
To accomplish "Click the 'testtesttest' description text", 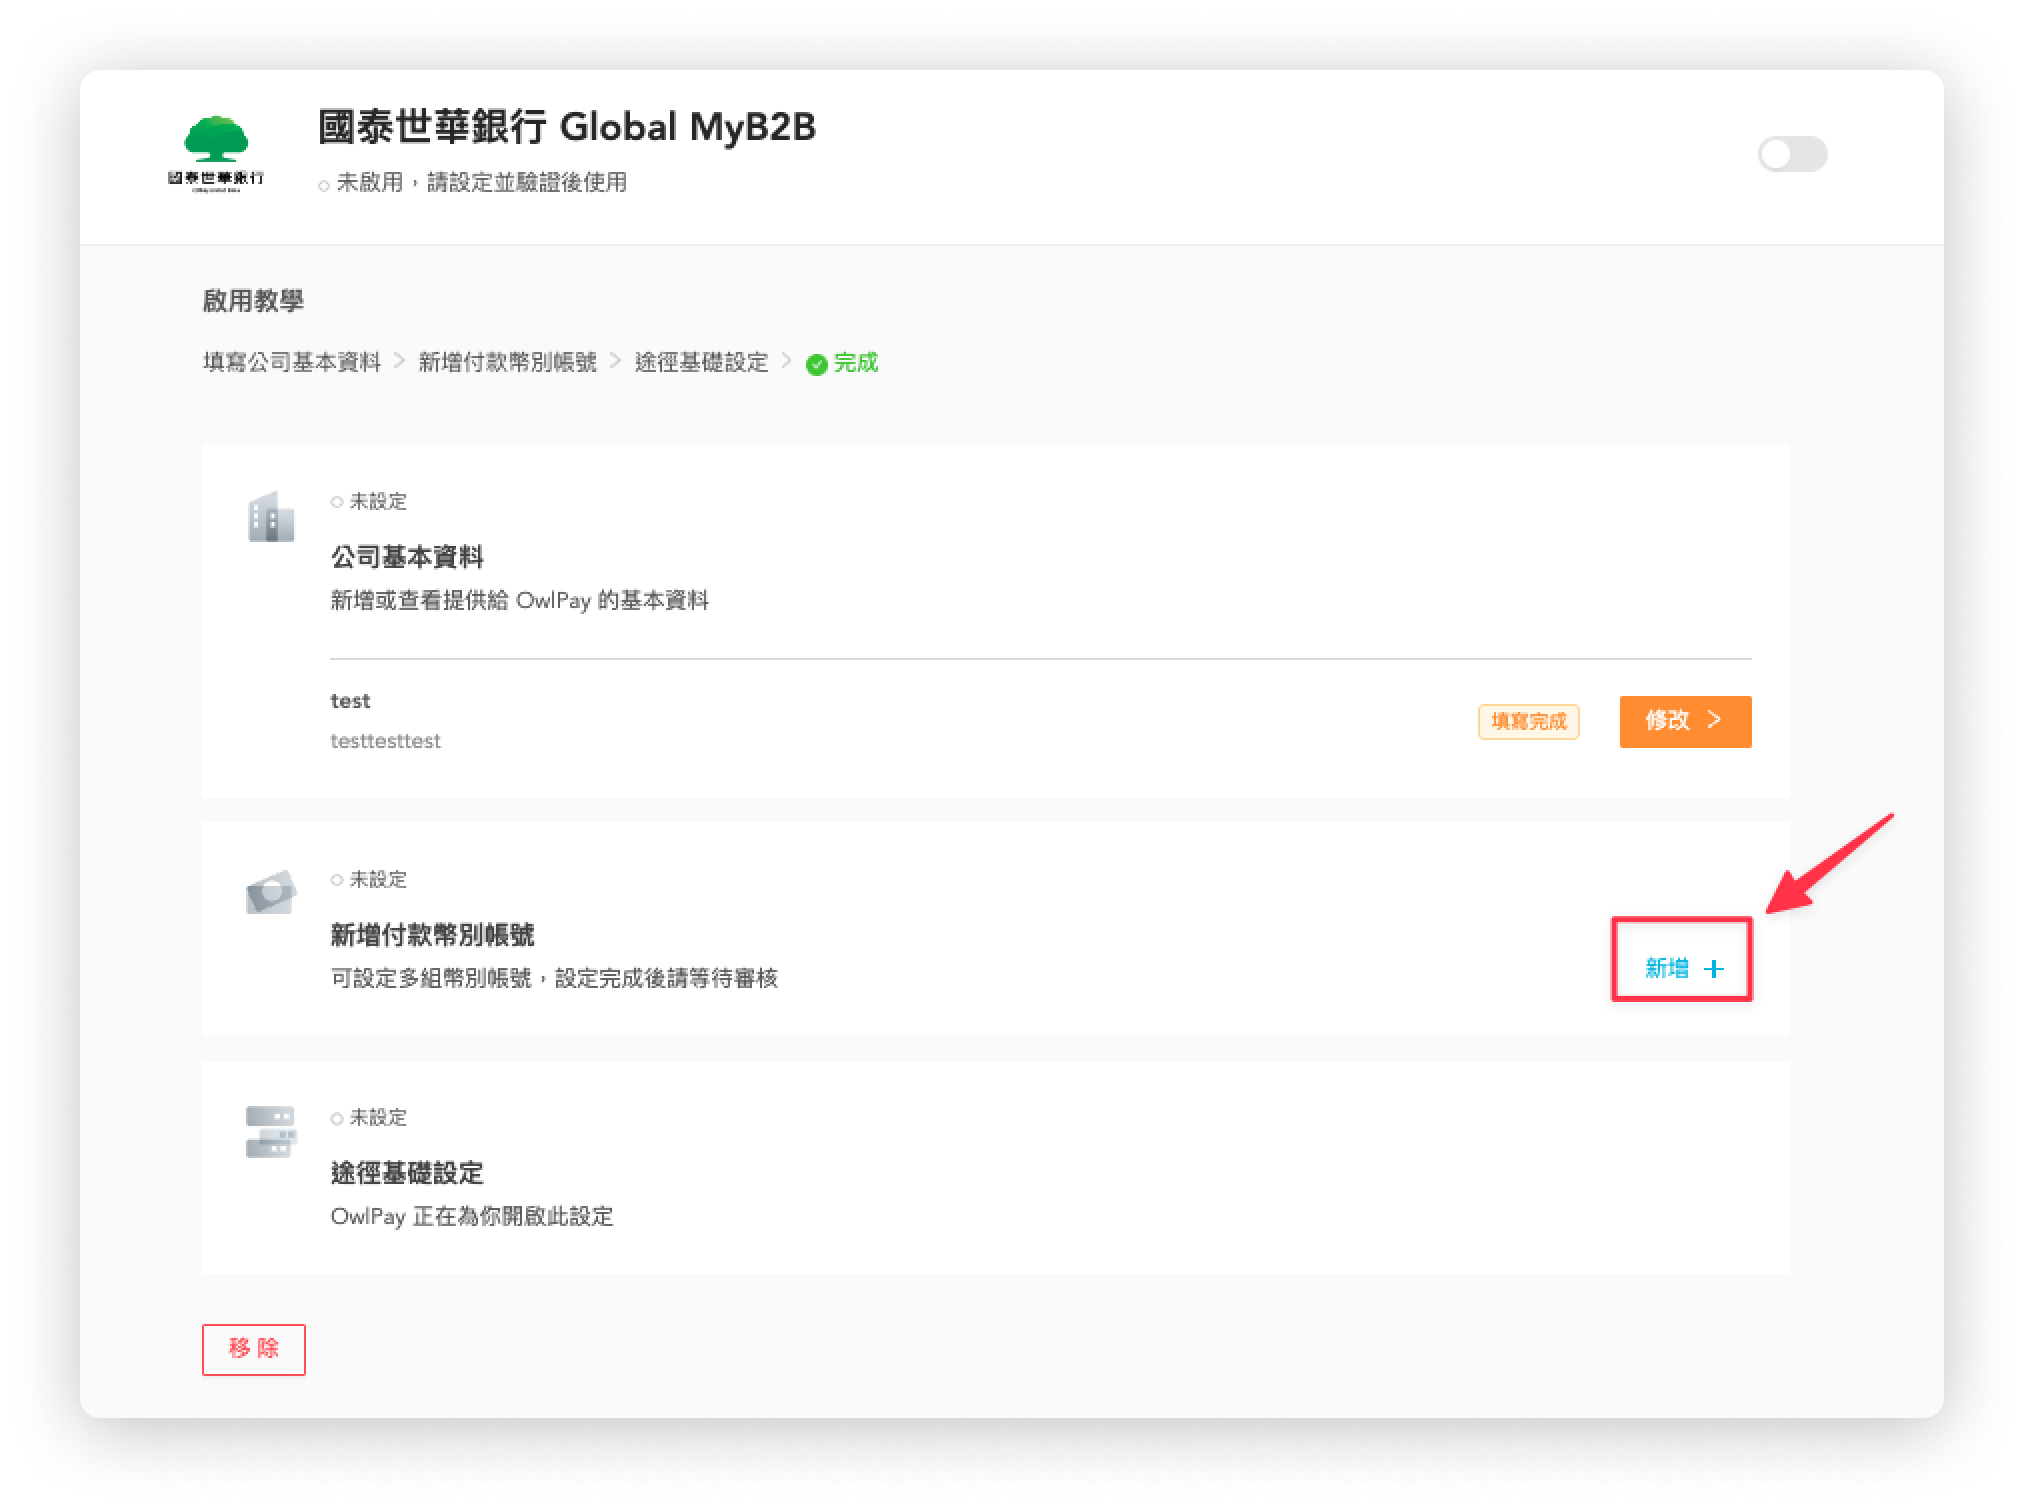I will tap(385, 741).
